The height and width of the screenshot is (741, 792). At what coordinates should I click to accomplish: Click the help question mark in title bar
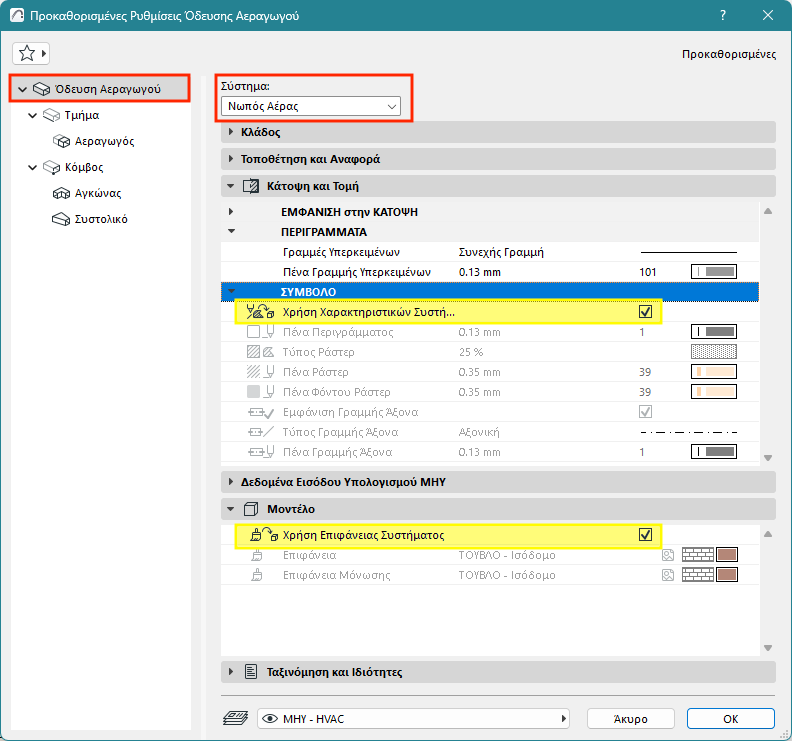(723, 15)
